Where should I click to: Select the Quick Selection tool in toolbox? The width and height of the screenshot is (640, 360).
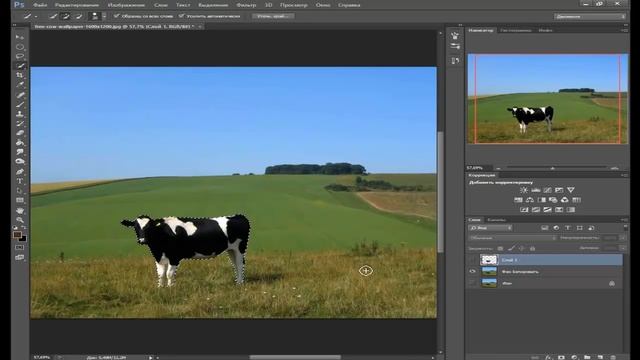click(20, 66)
